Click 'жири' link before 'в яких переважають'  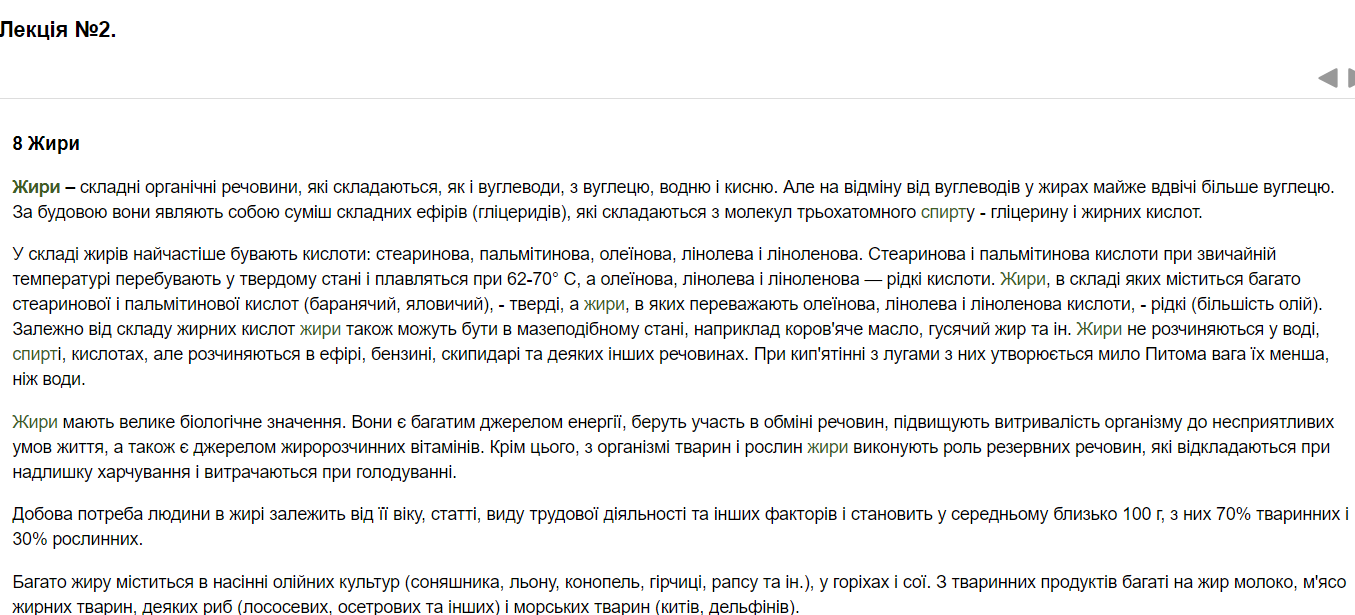604,304
